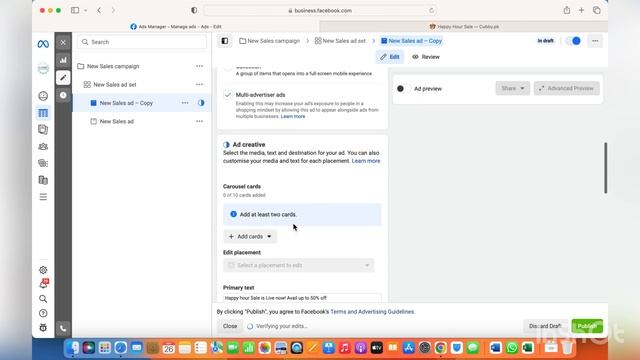Select New Sales ad set in the tree
The image size is (640, 360).
[x=115, y=84]
